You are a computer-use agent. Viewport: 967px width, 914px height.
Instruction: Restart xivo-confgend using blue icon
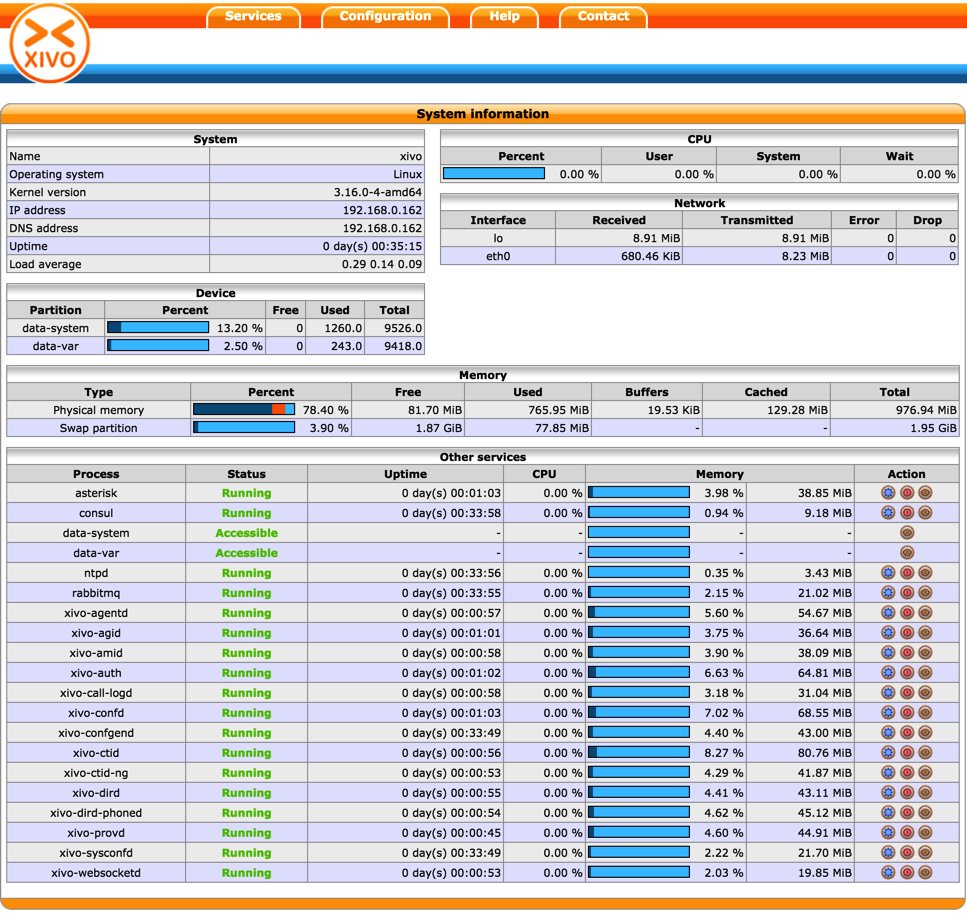(888, 733)
